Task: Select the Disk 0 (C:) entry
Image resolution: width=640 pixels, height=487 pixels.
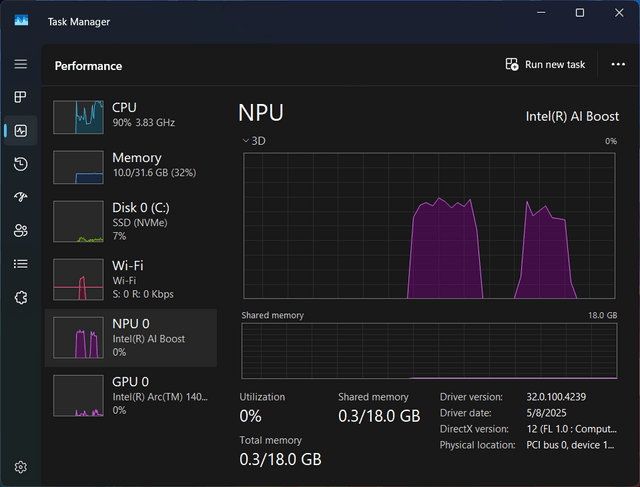Action: coord(131,222)
